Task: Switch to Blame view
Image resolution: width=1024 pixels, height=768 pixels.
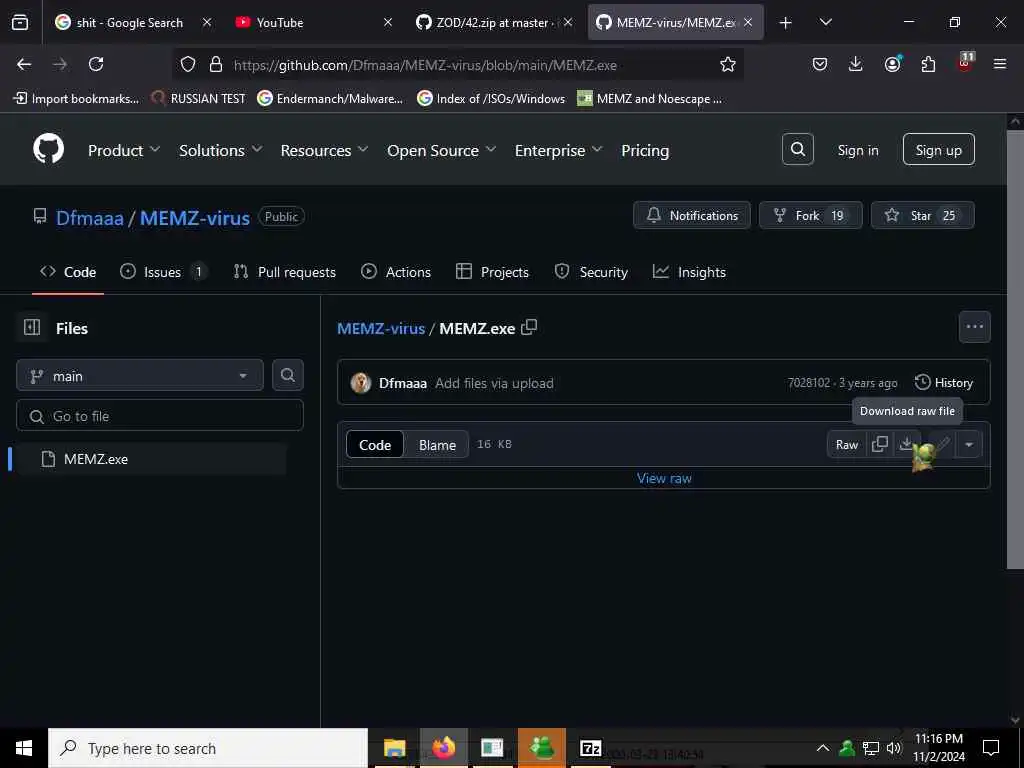Action: pos(437,445)
